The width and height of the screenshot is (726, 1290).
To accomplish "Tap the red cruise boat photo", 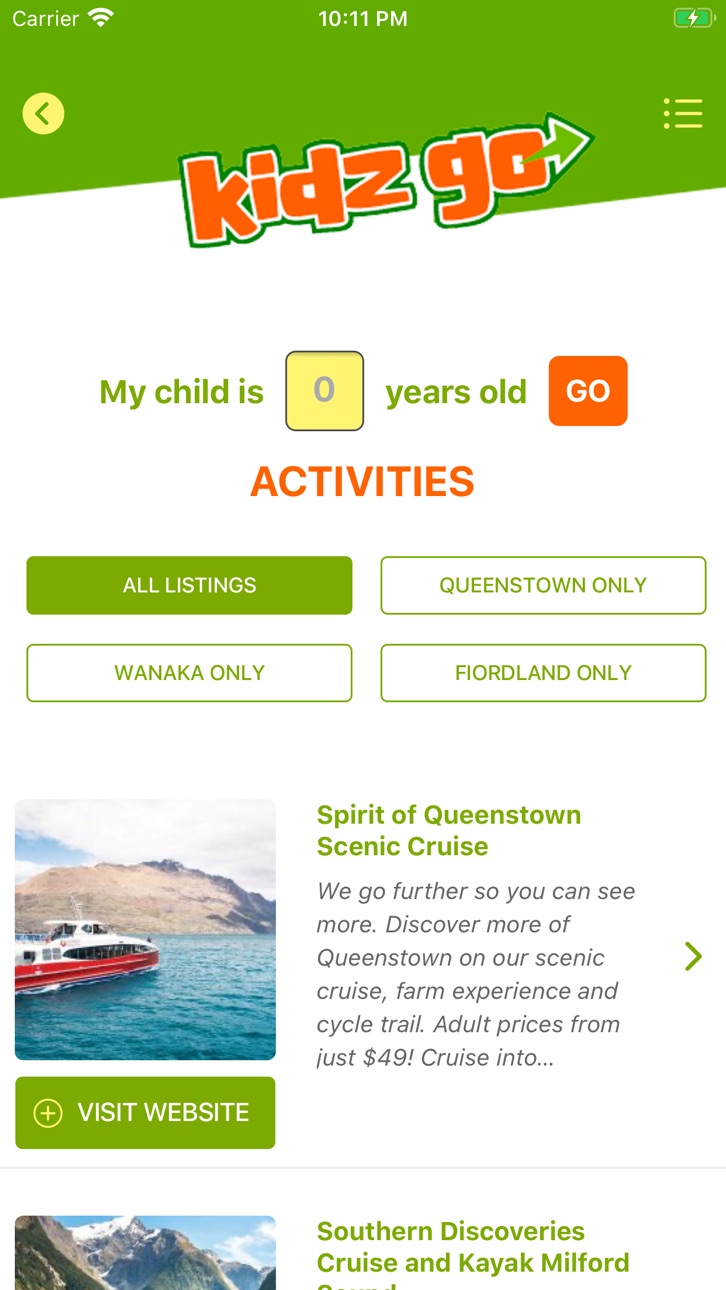I will [145, 930].
